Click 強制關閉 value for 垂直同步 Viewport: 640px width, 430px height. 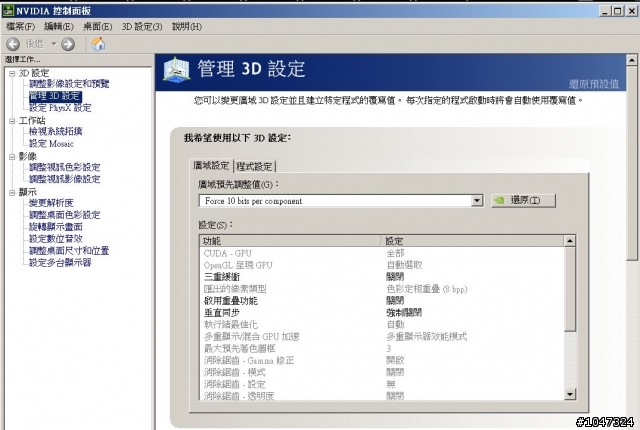[x=404, y=313]
